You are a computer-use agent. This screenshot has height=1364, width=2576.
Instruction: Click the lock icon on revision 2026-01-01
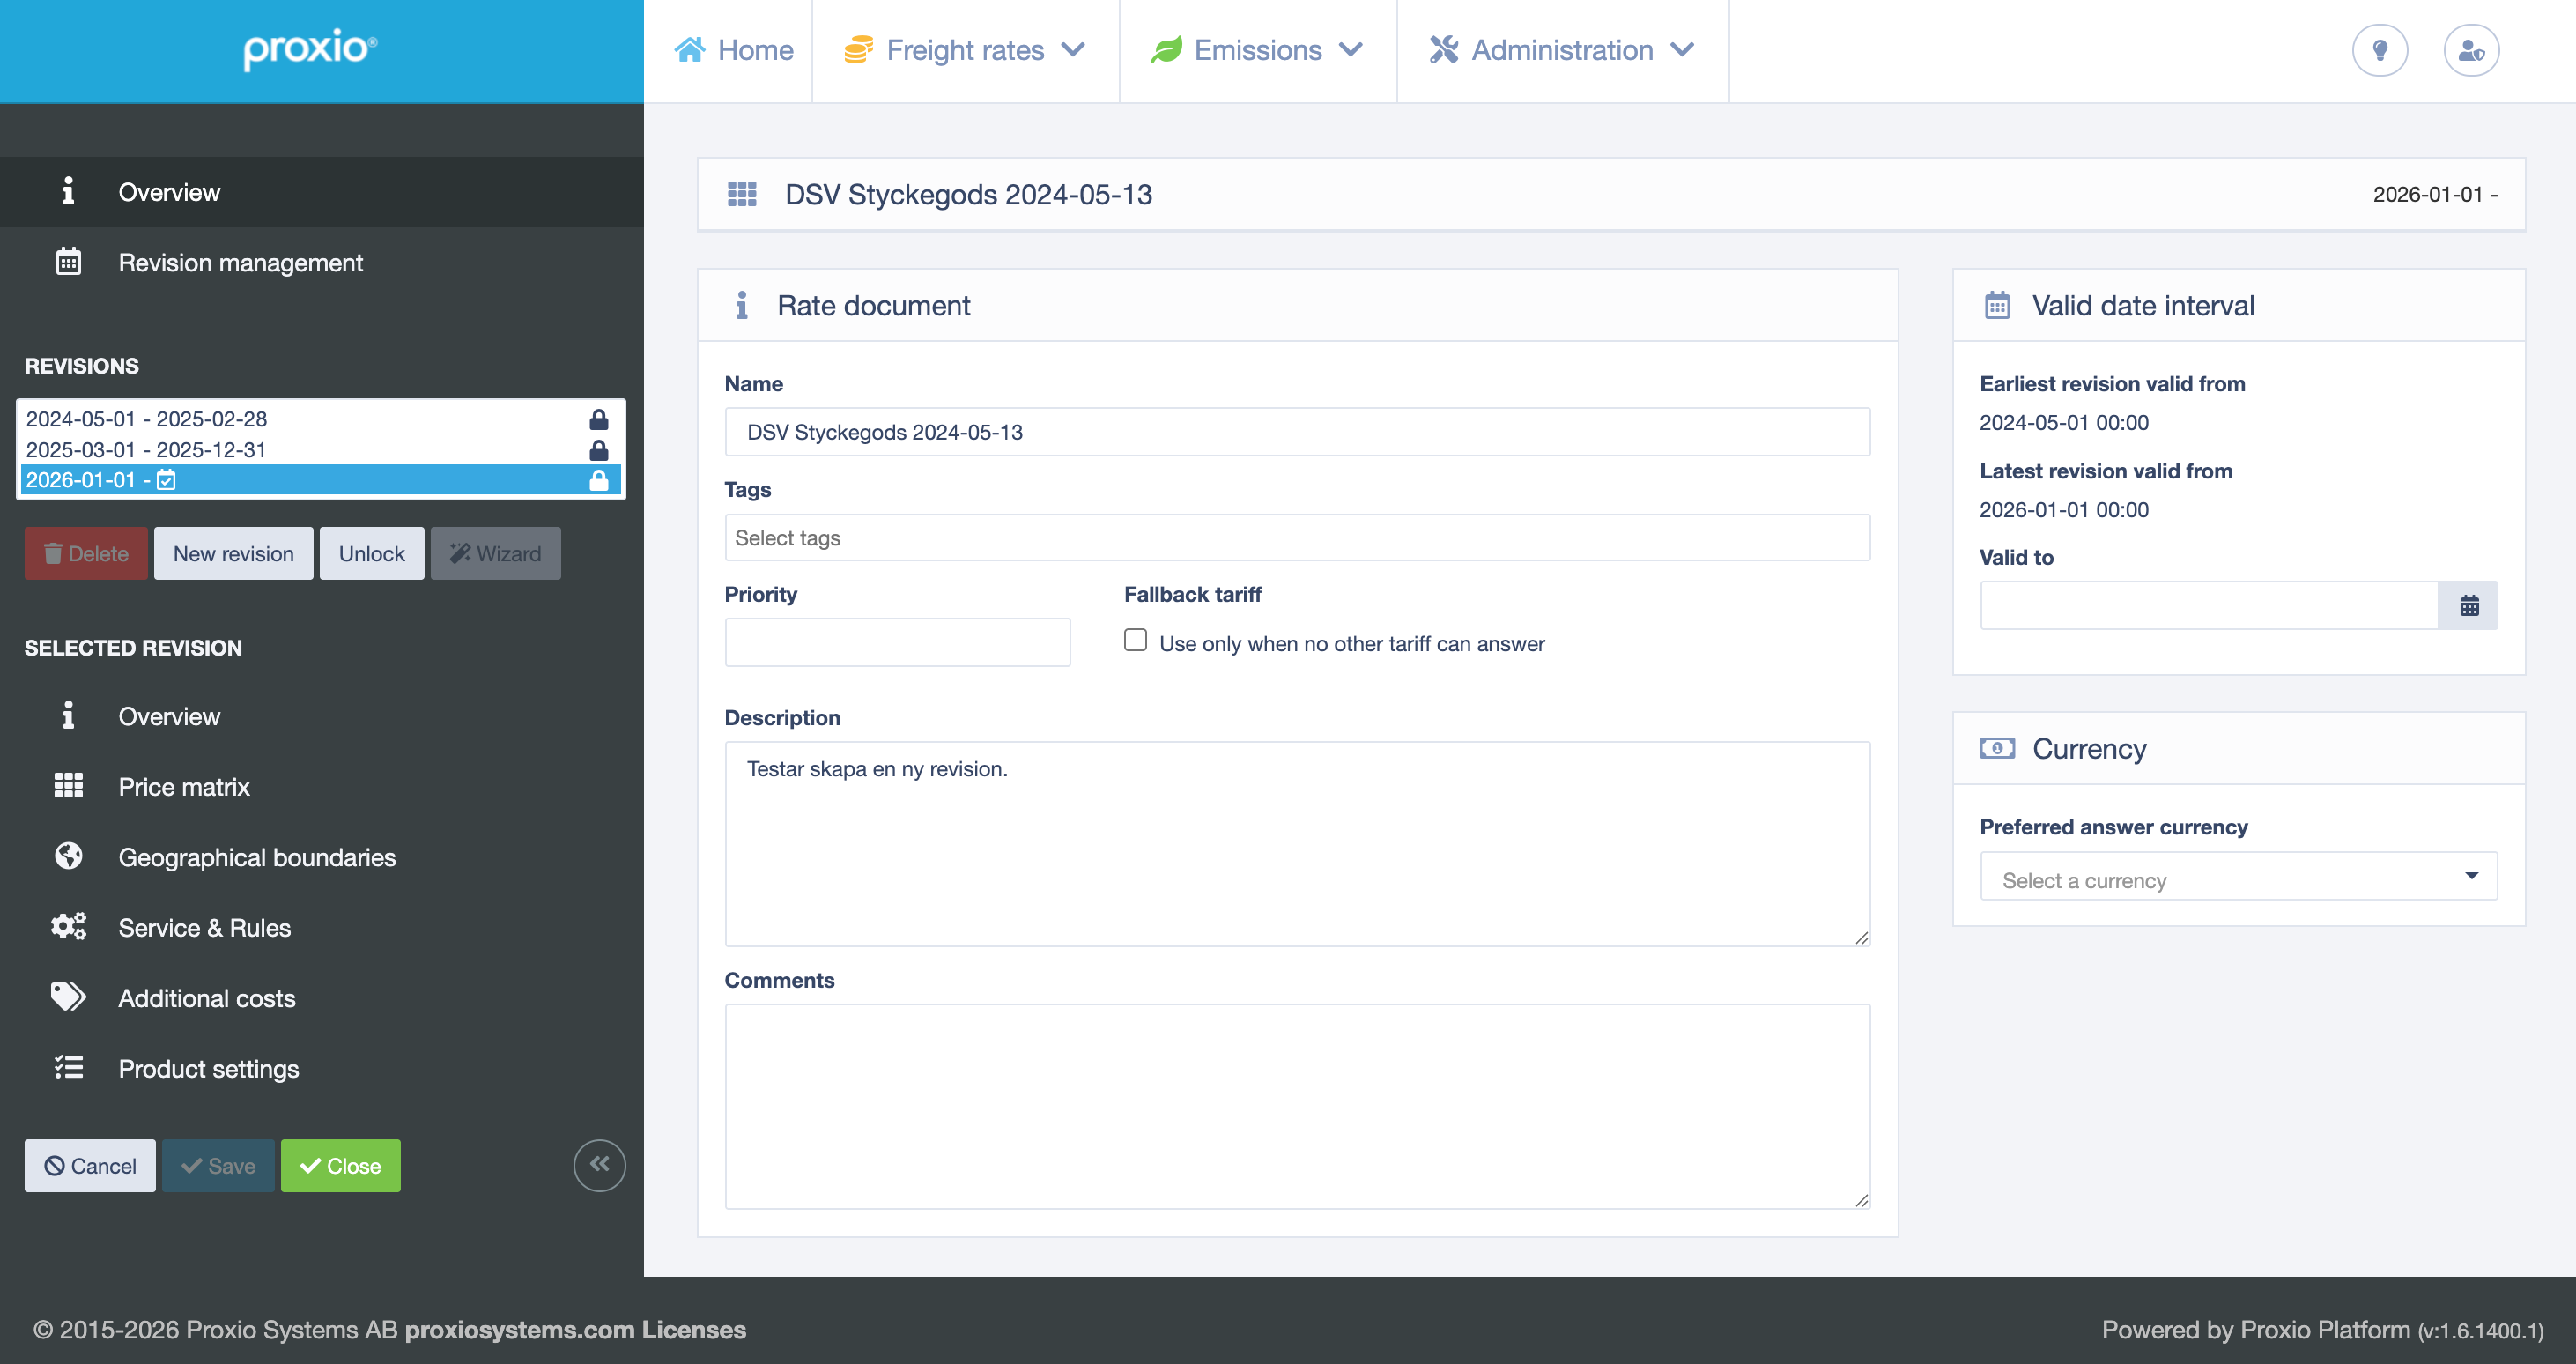[599, 480]
